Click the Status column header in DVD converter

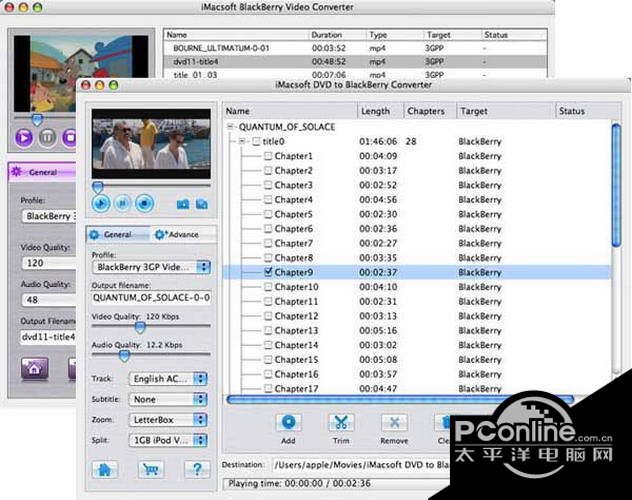(x=588, y=111)
